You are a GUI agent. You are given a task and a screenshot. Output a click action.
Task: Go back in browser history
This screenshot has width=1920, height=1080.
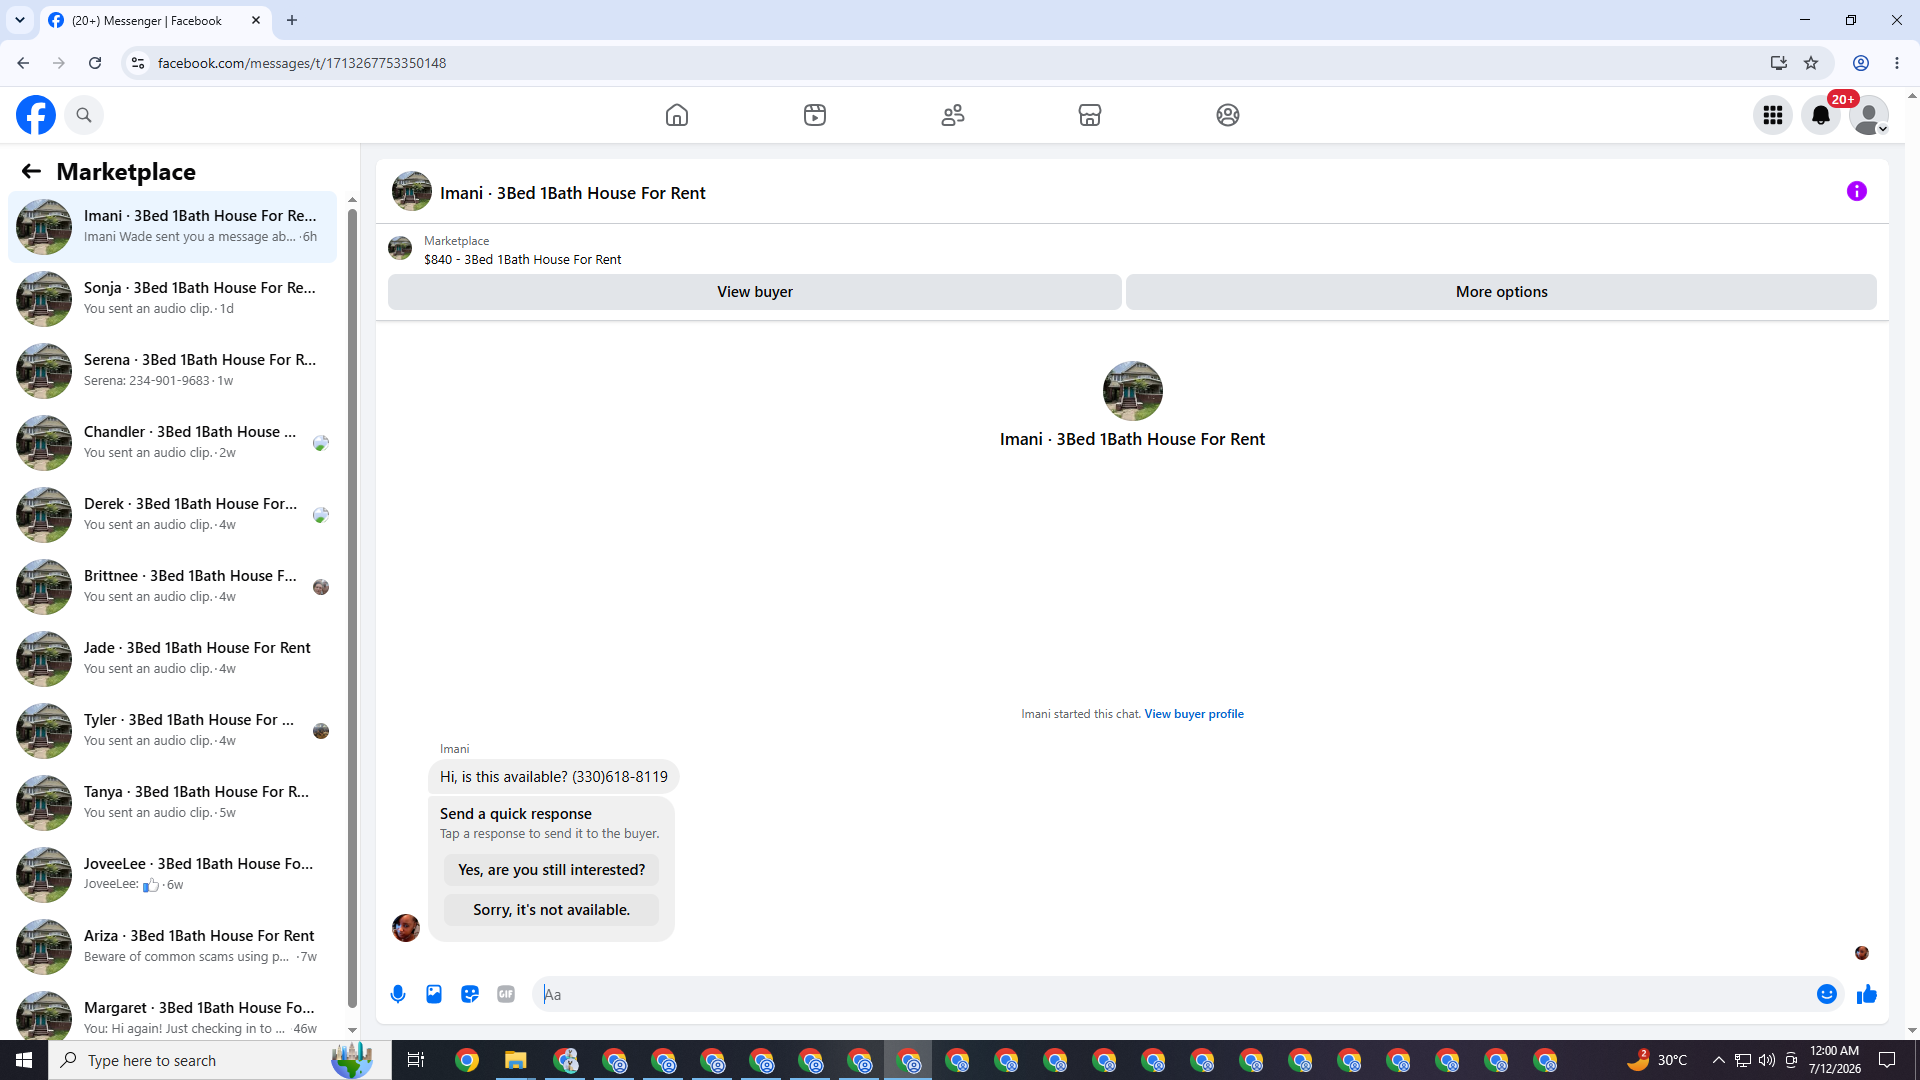[23, 63]
